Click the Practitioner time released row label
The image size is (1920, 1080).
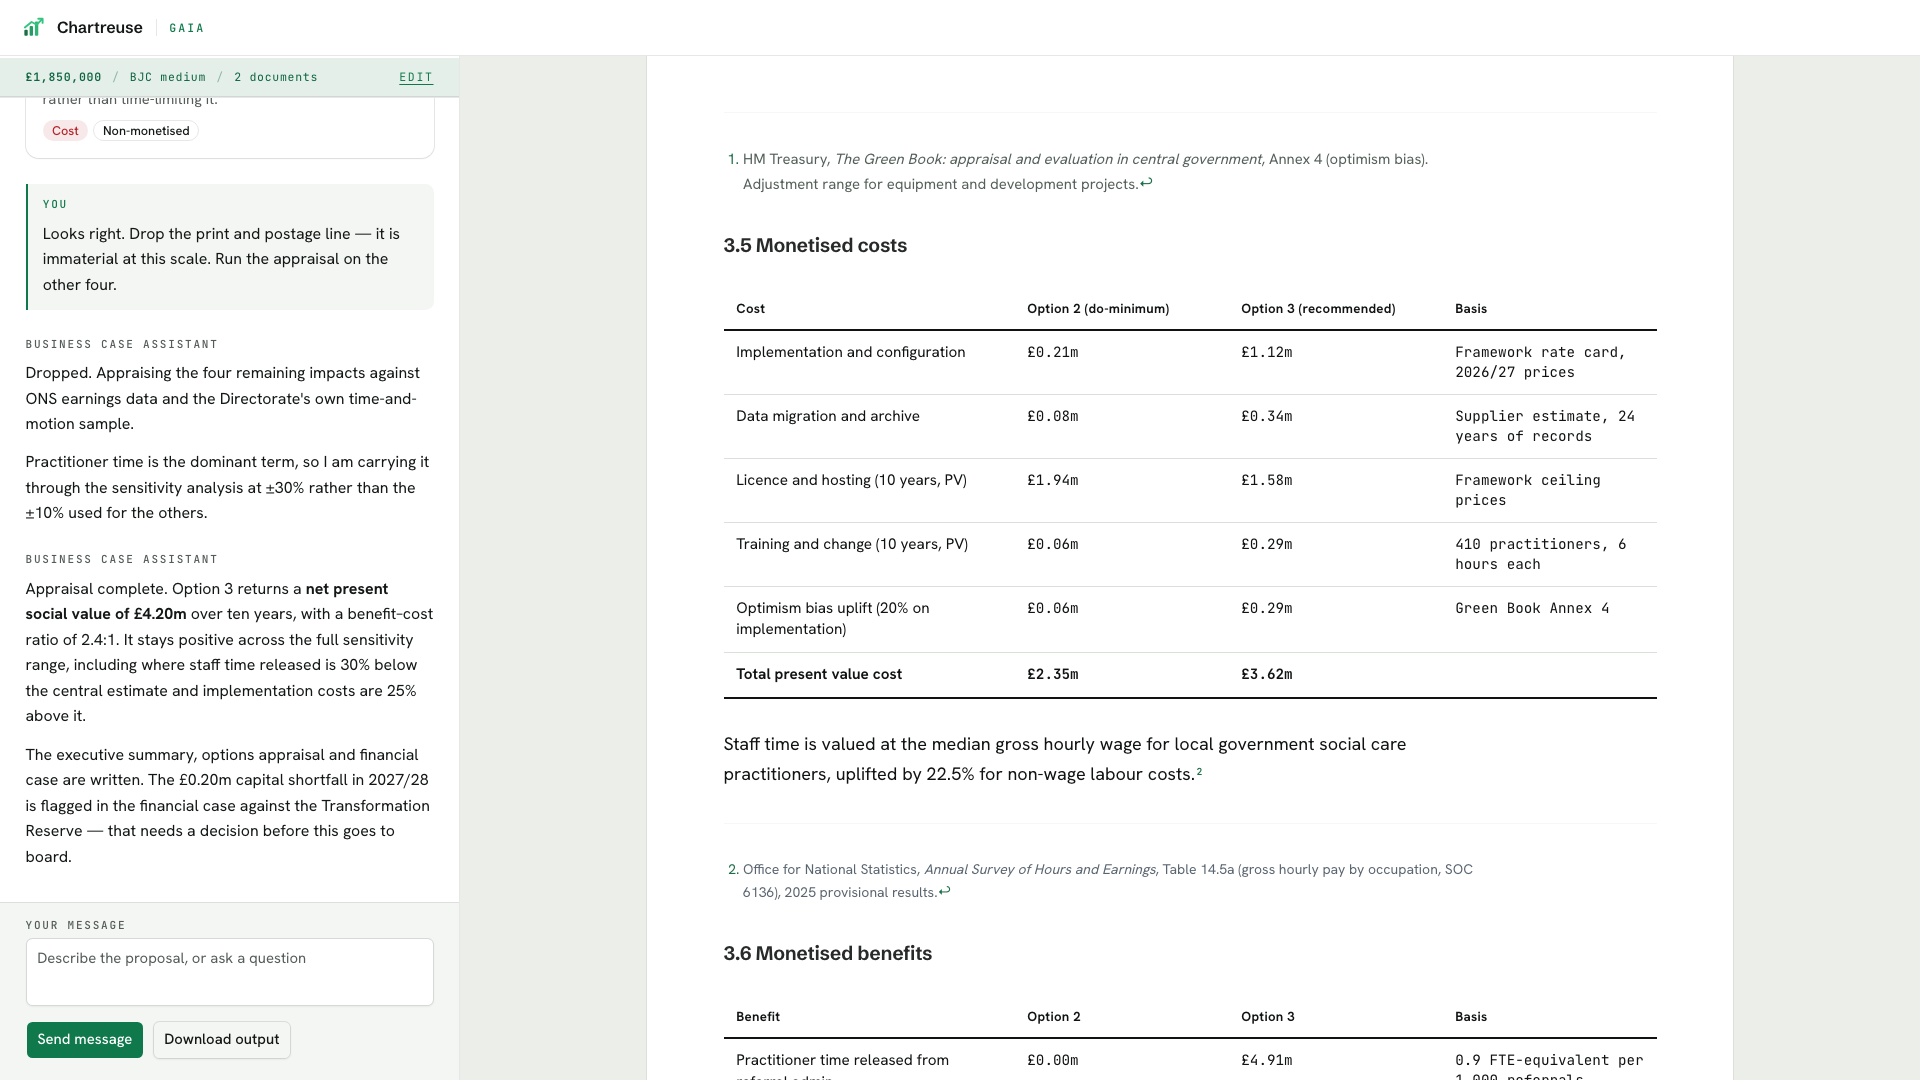click(843, 1066)
